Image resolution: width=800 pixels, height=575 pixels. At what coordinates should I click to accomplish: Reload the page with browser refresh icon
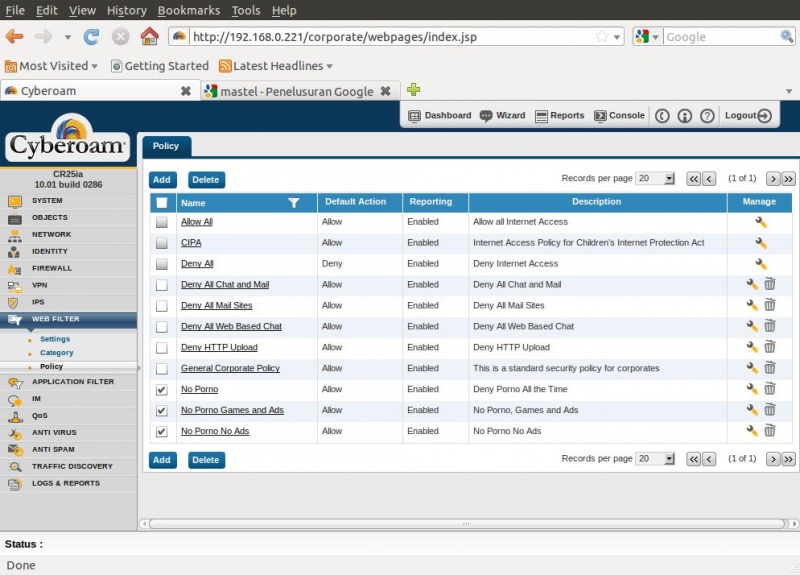pos(91,37)
